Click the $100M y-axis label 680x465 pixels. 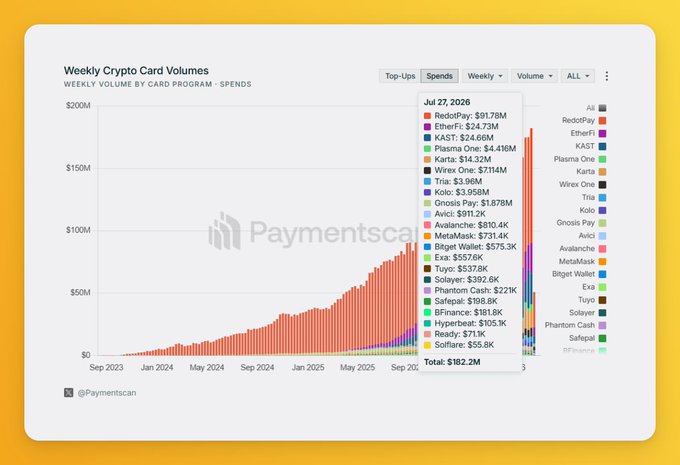click(78, 230)
